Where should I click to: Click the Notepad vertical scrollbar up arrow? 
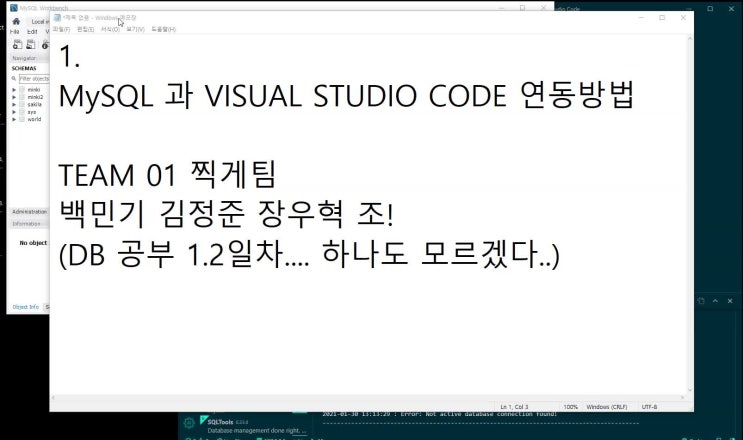coord(689,39)
